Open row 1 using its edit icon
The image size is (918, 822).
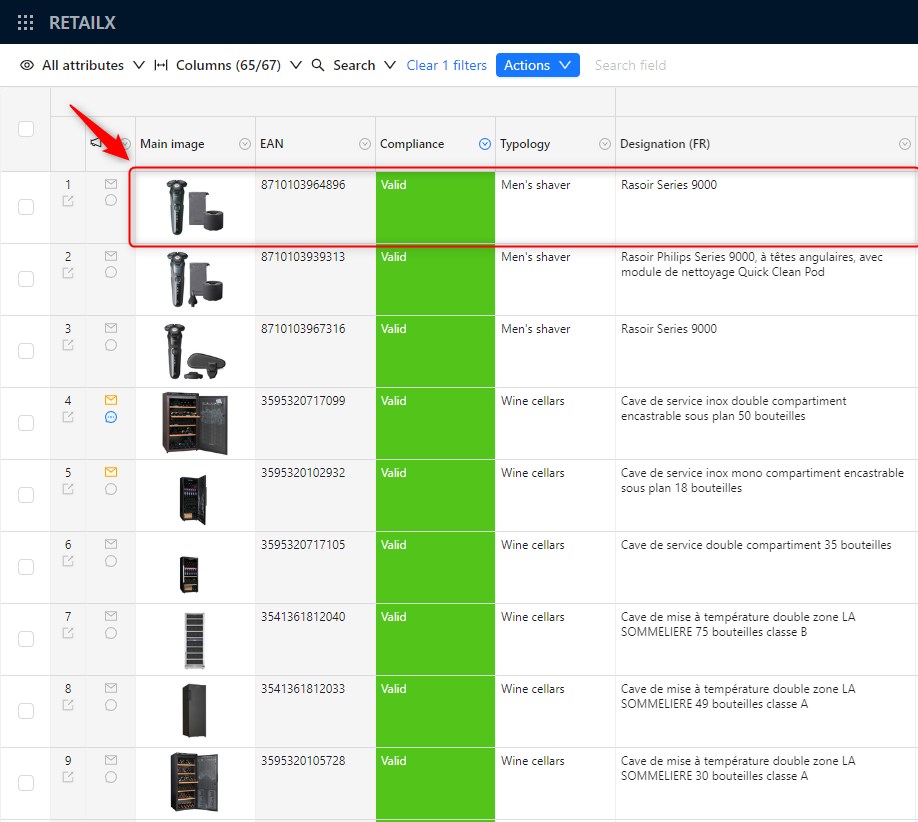(68, 201)
